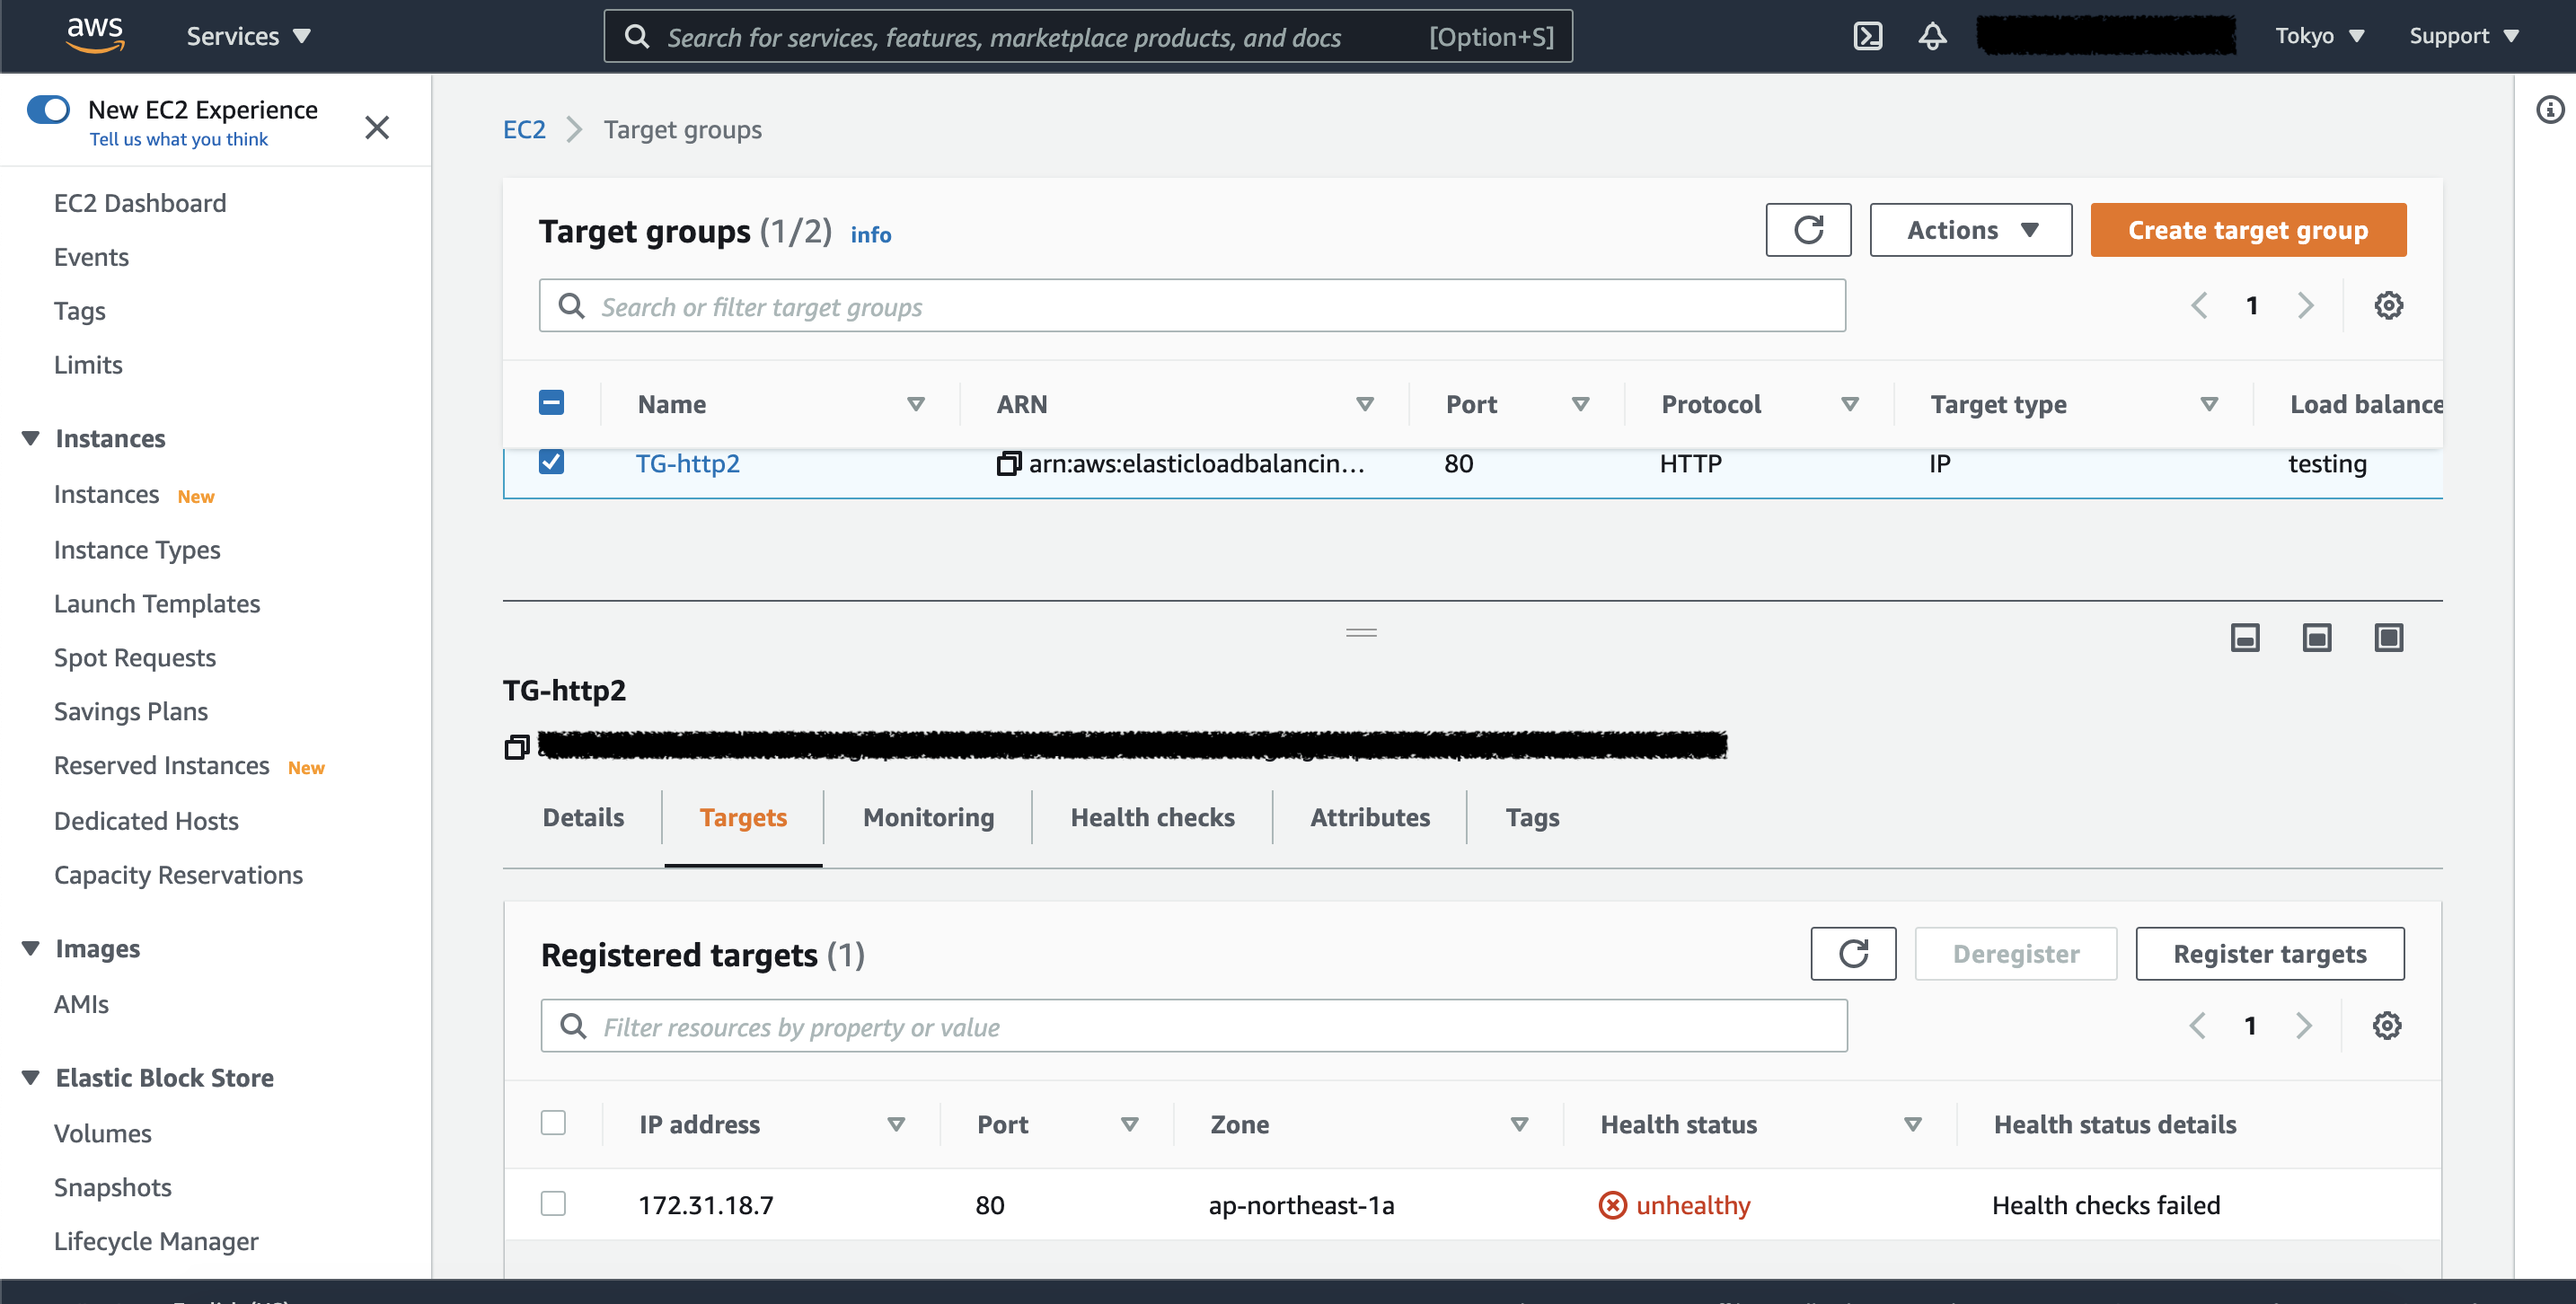2576x1304 pixels.
Task: Toggle the New EC2 Experience switch
Action: [48, 109]
